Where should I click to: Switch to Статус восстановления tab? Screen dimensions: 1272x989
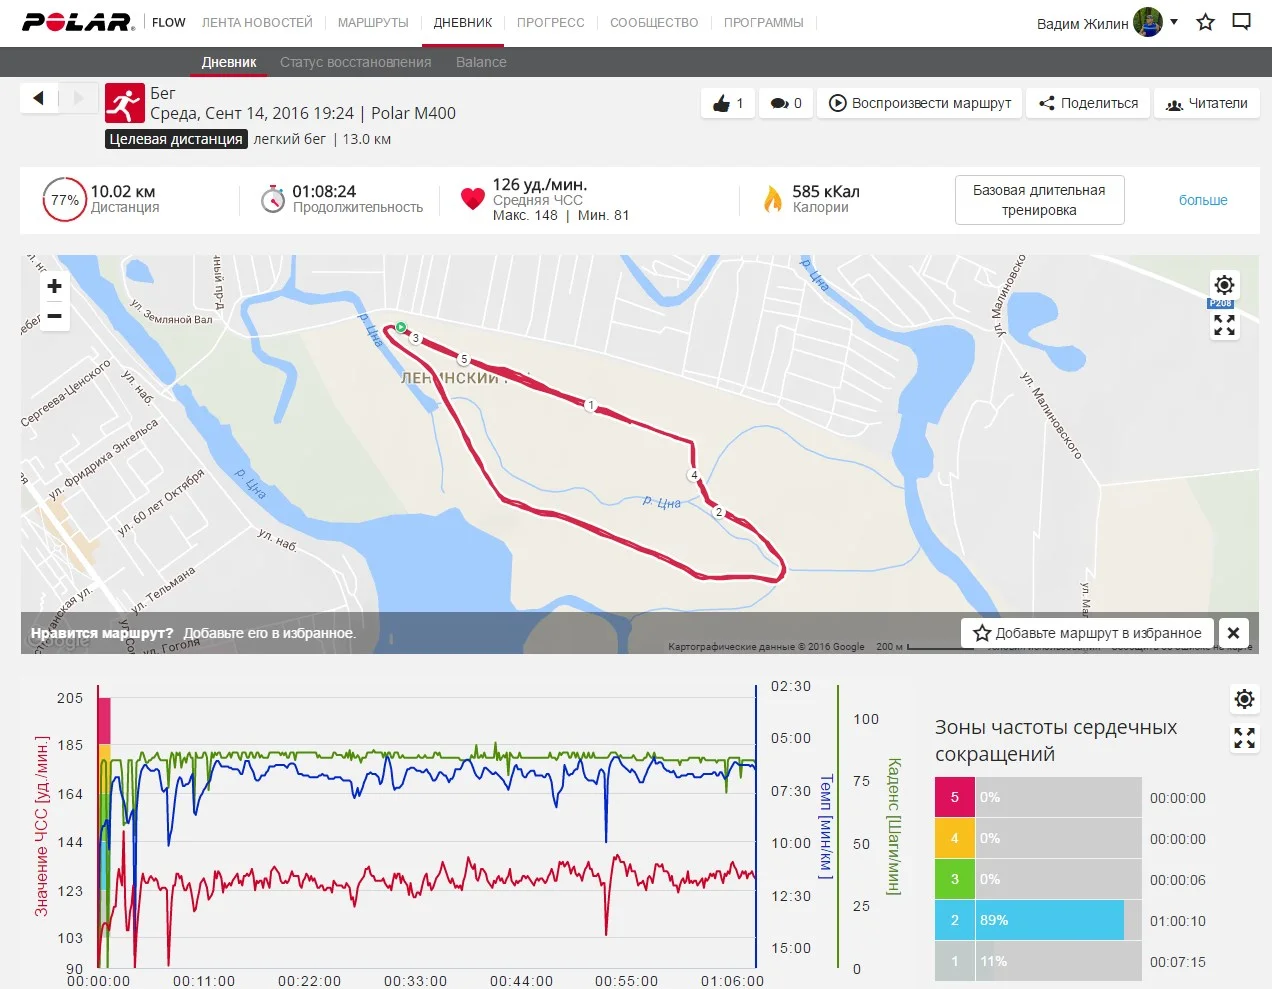tap(356, 62)
